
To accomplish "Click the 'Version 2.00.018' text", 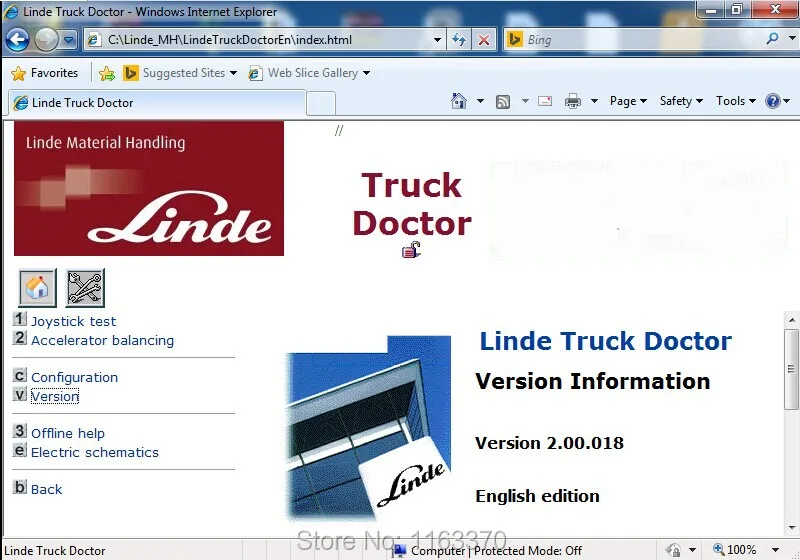I will point(549,443).
